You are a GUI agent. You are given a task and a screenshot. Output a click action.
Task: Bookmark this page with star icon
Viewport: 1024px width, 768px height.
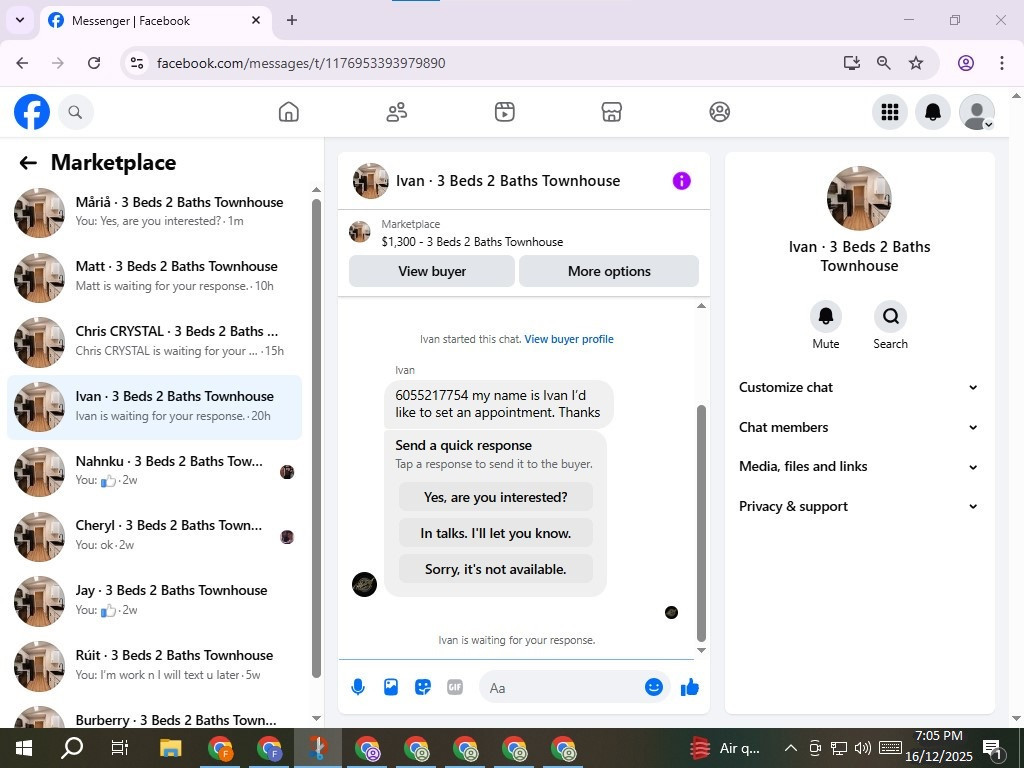[x=916, y=63]
